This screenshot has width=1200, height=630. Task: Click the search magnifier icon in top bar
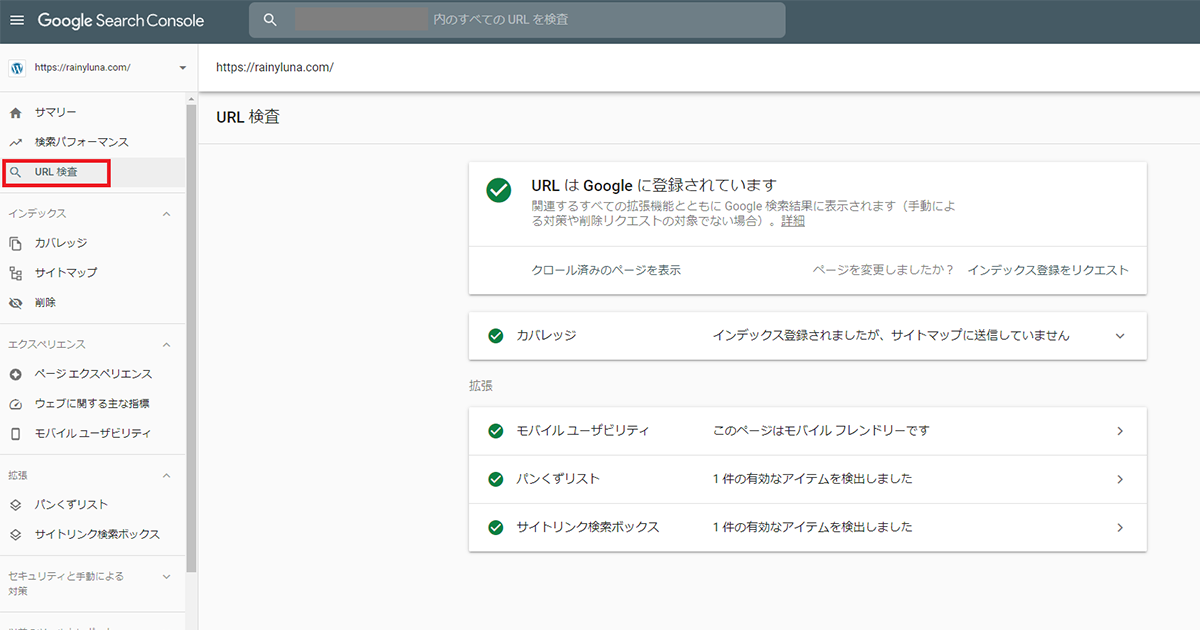(270, 19)
